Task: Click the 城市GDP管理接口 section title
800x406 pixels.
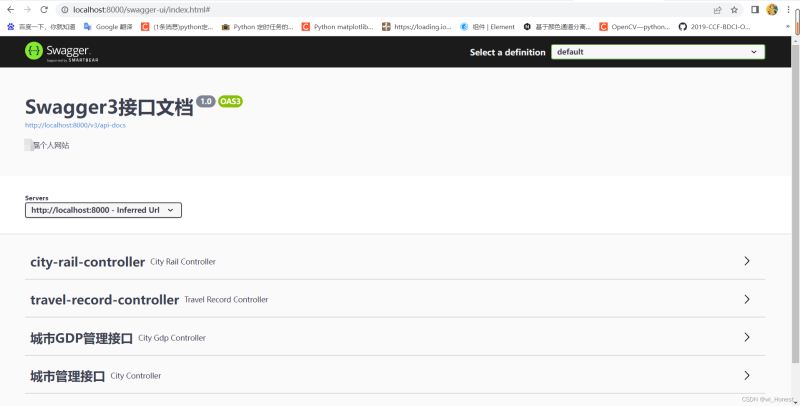Action: pyautogui.click(x=82, y=338)
